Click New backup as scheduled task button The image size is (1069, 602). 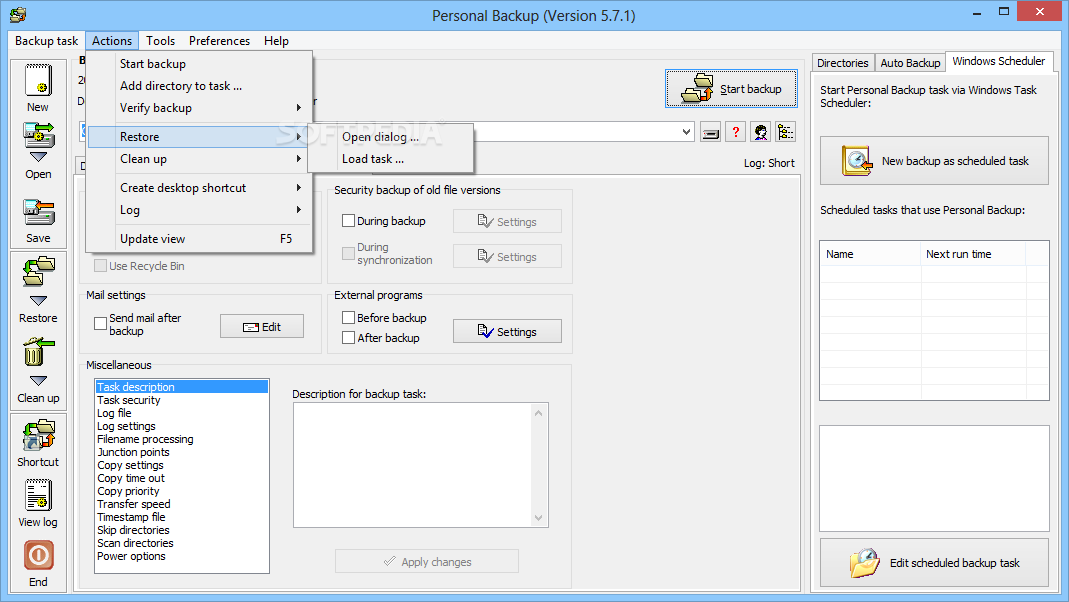934,161
